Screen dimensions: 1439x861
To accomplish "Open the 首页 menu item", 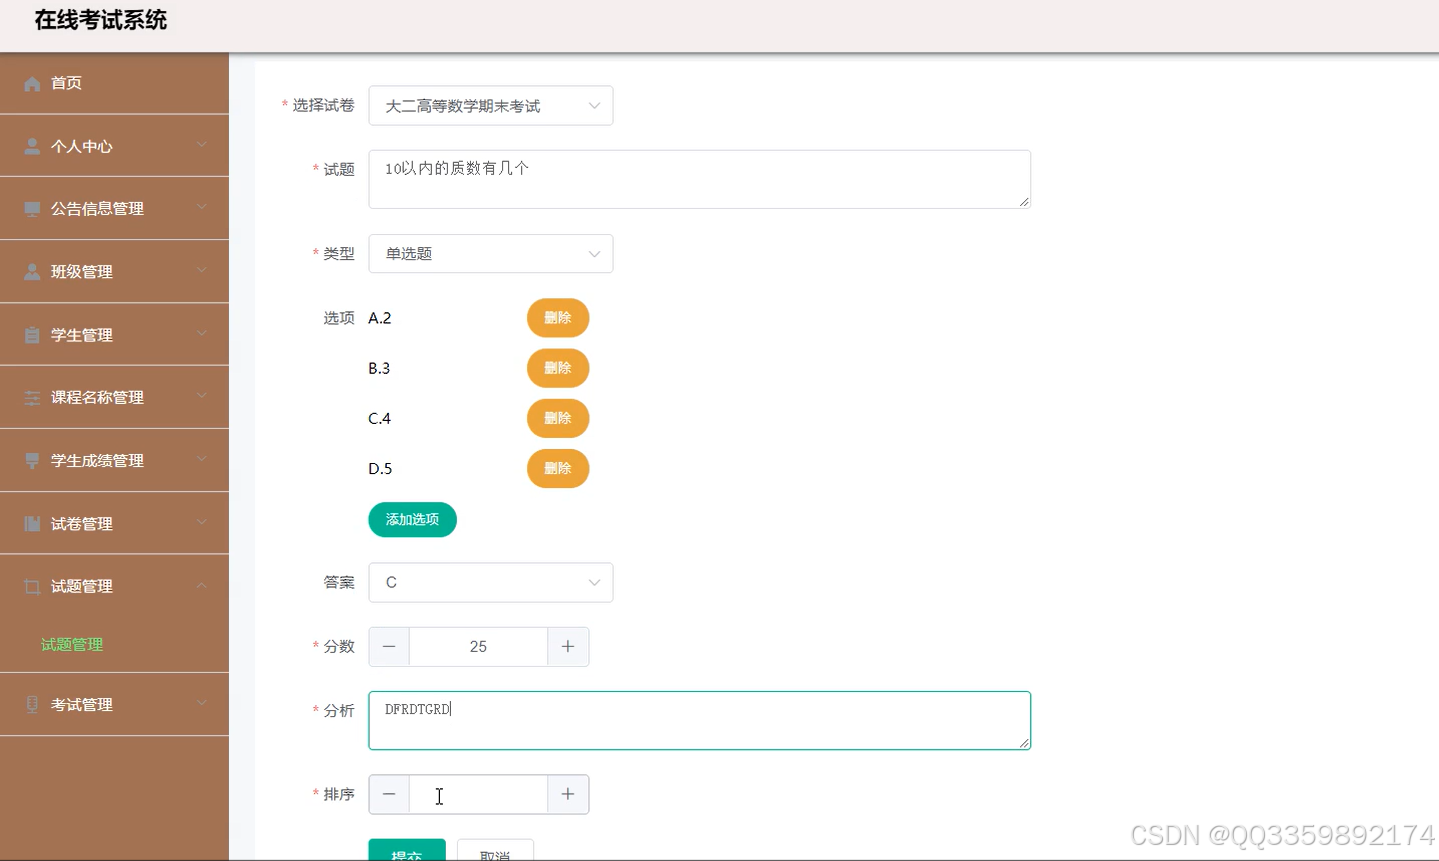I will [114, 83].
